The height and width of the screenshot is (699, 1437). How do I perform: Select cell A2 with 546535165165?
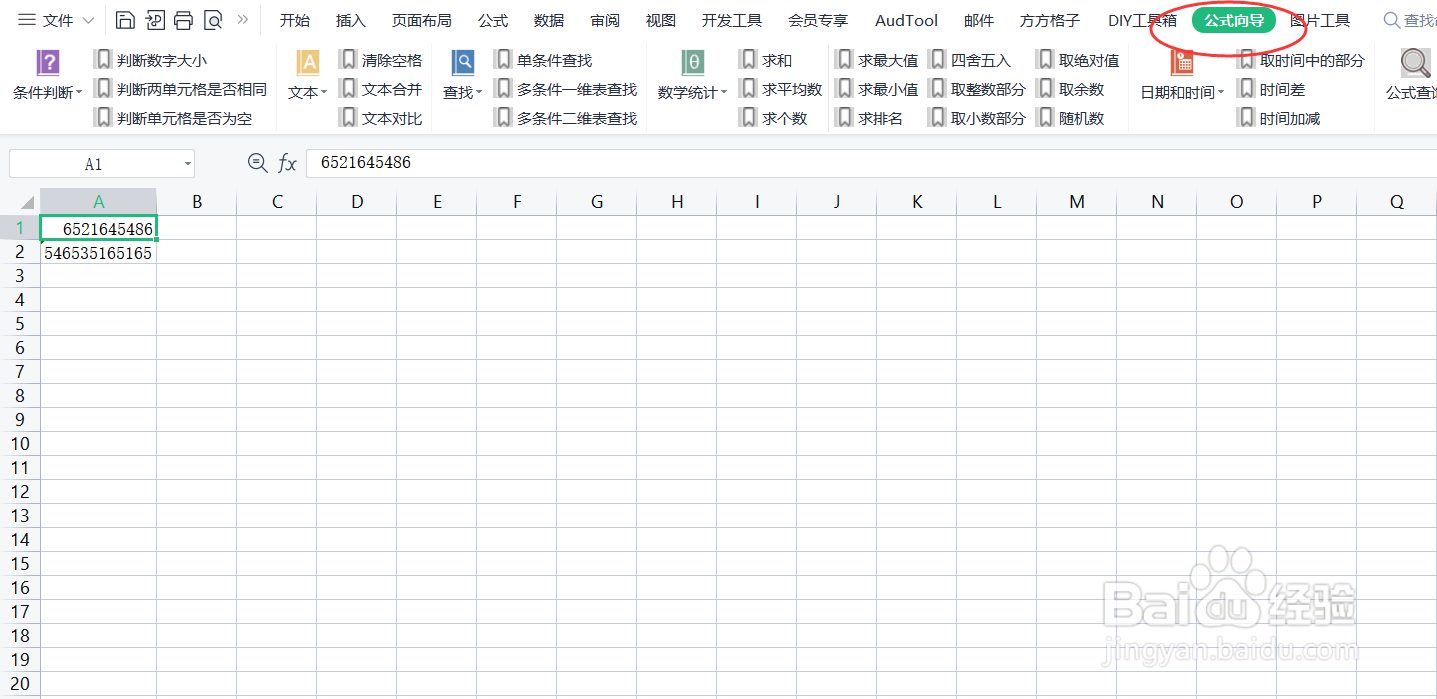click(98, 253)
